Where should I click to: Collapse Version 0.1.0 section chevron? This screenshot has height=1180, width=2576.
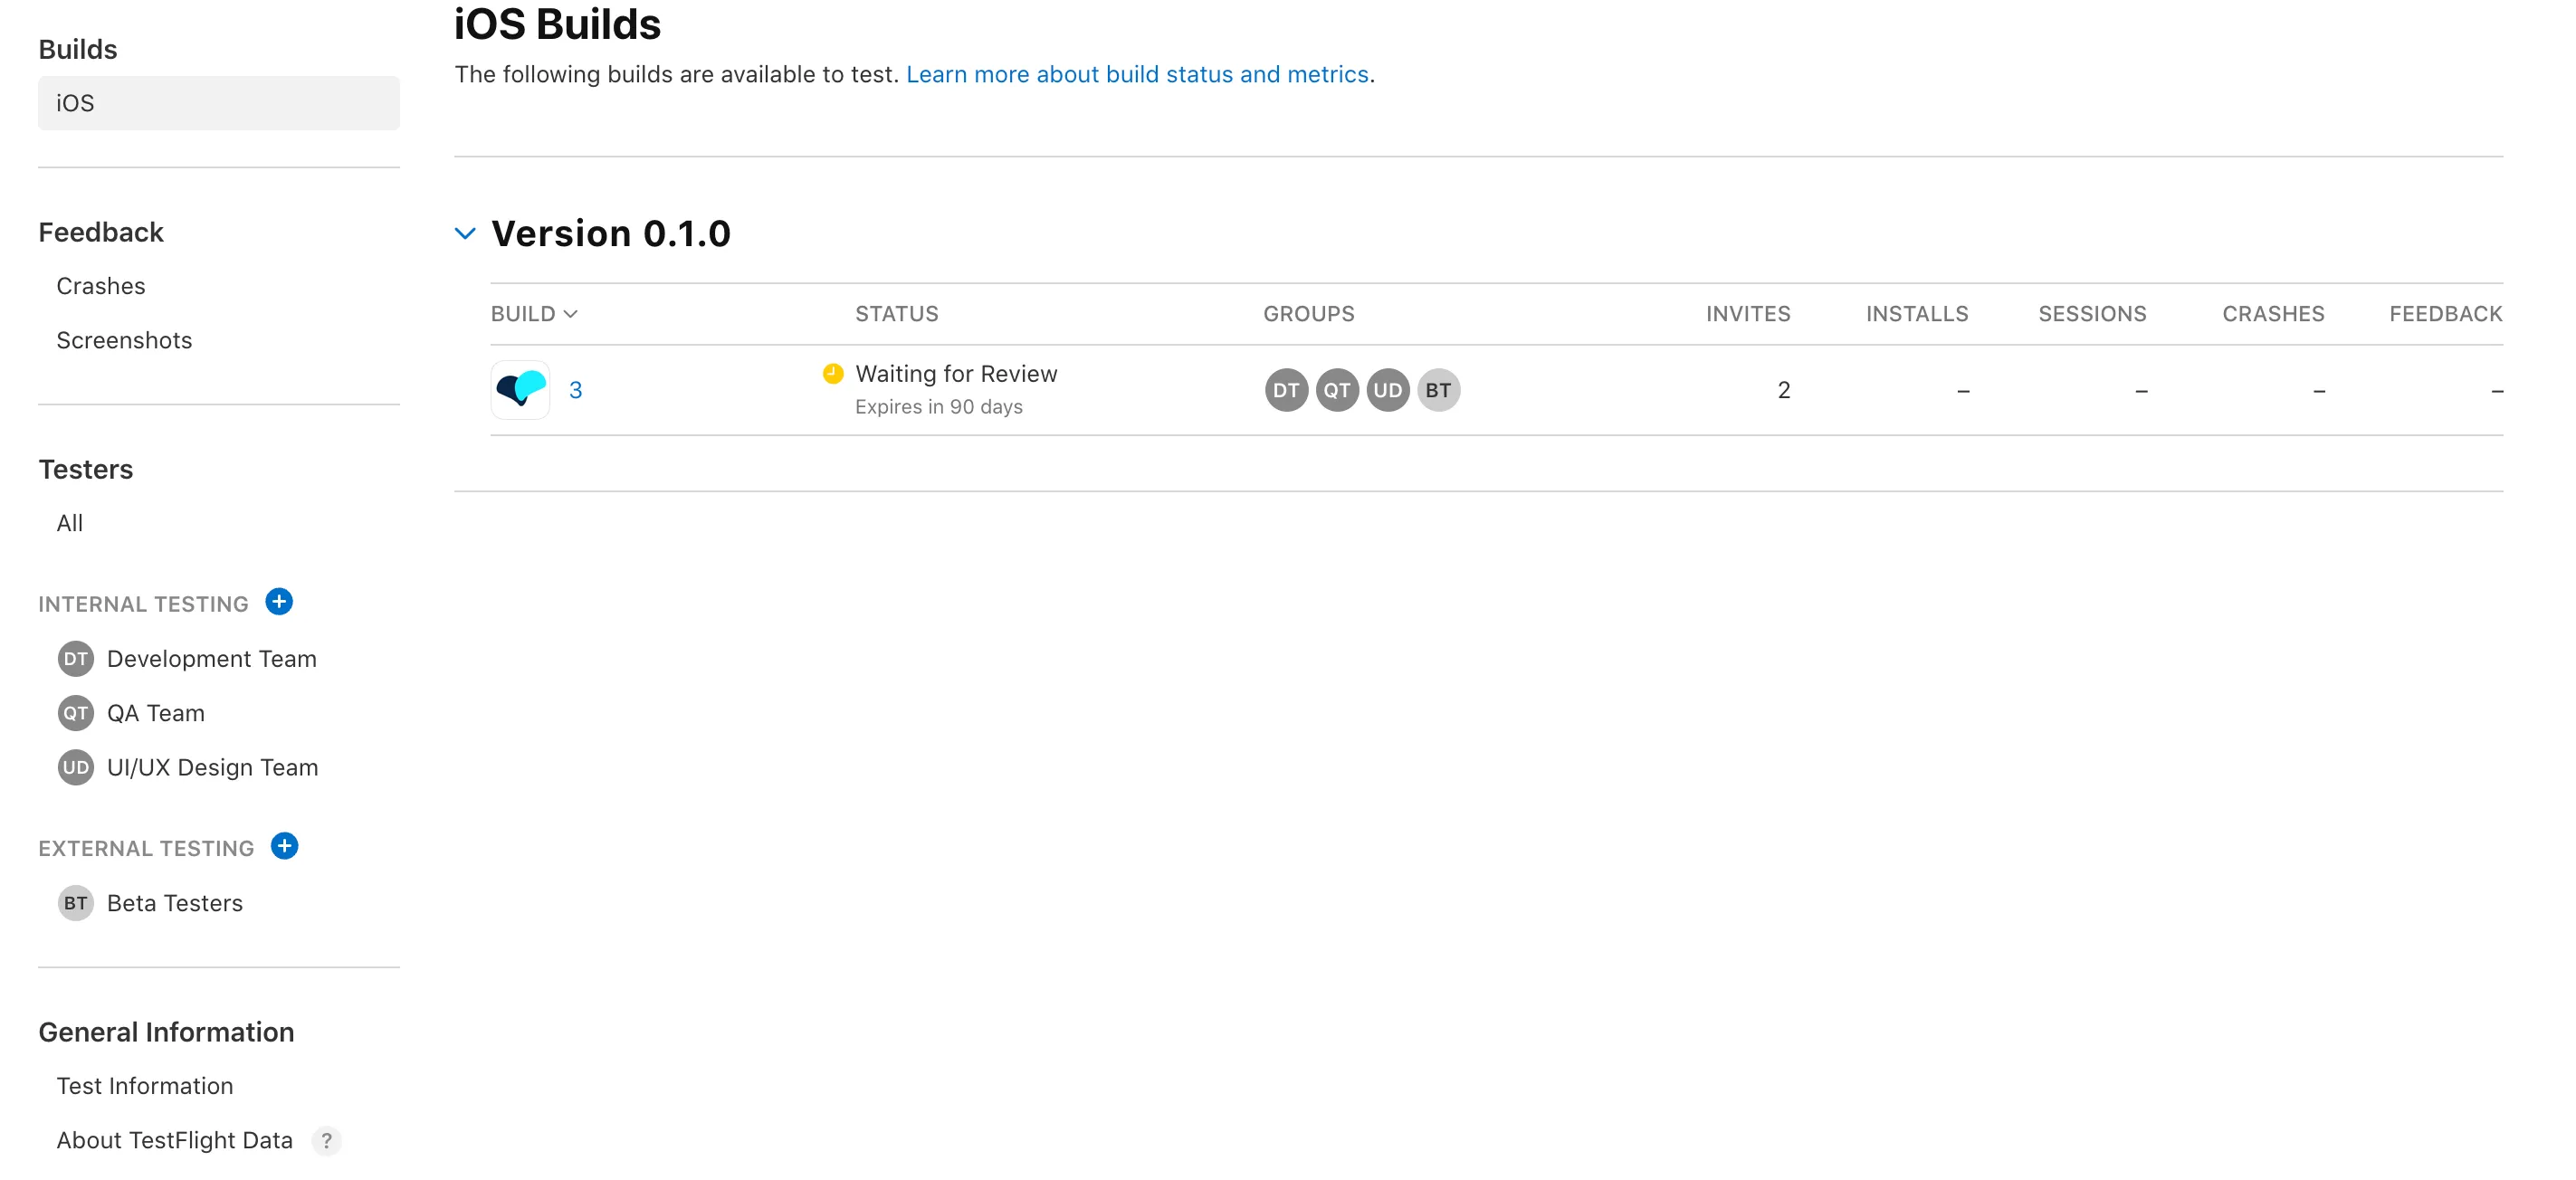point(466,232)
